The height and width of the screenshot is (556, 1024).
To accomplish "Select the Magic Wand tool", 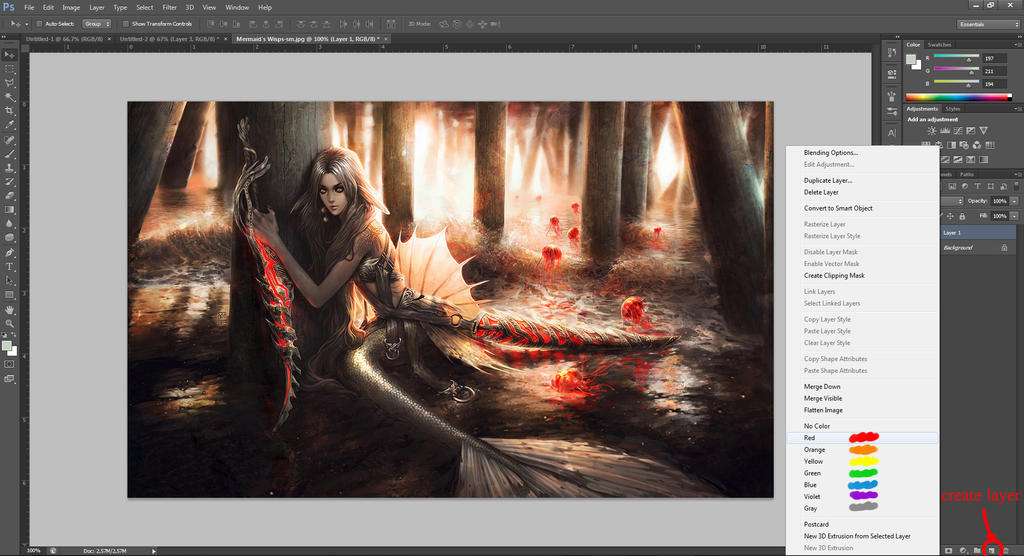I will pyautogui.click(x=9, y=97).
